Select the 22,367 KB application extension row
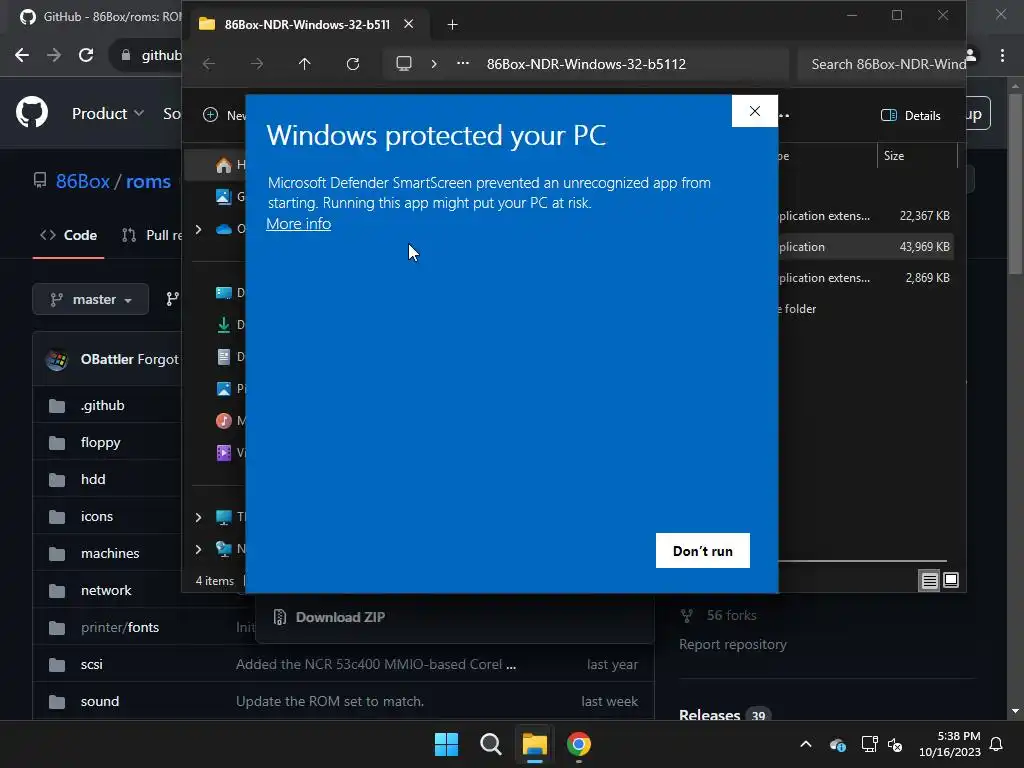 point(864,216)
